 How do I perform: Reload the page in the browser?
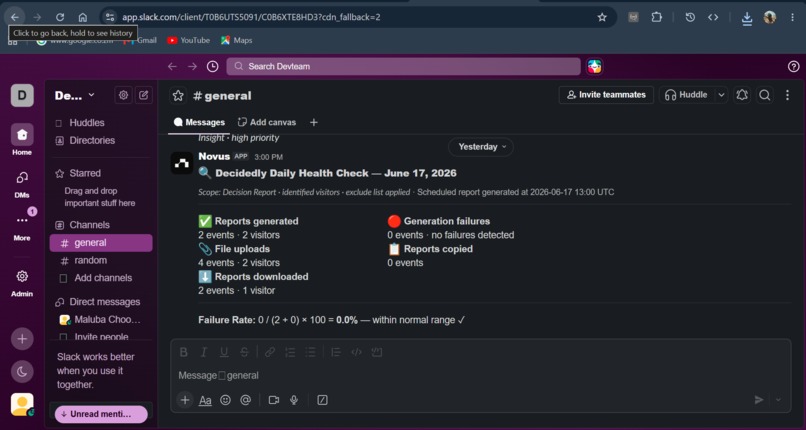pos(60,17)
